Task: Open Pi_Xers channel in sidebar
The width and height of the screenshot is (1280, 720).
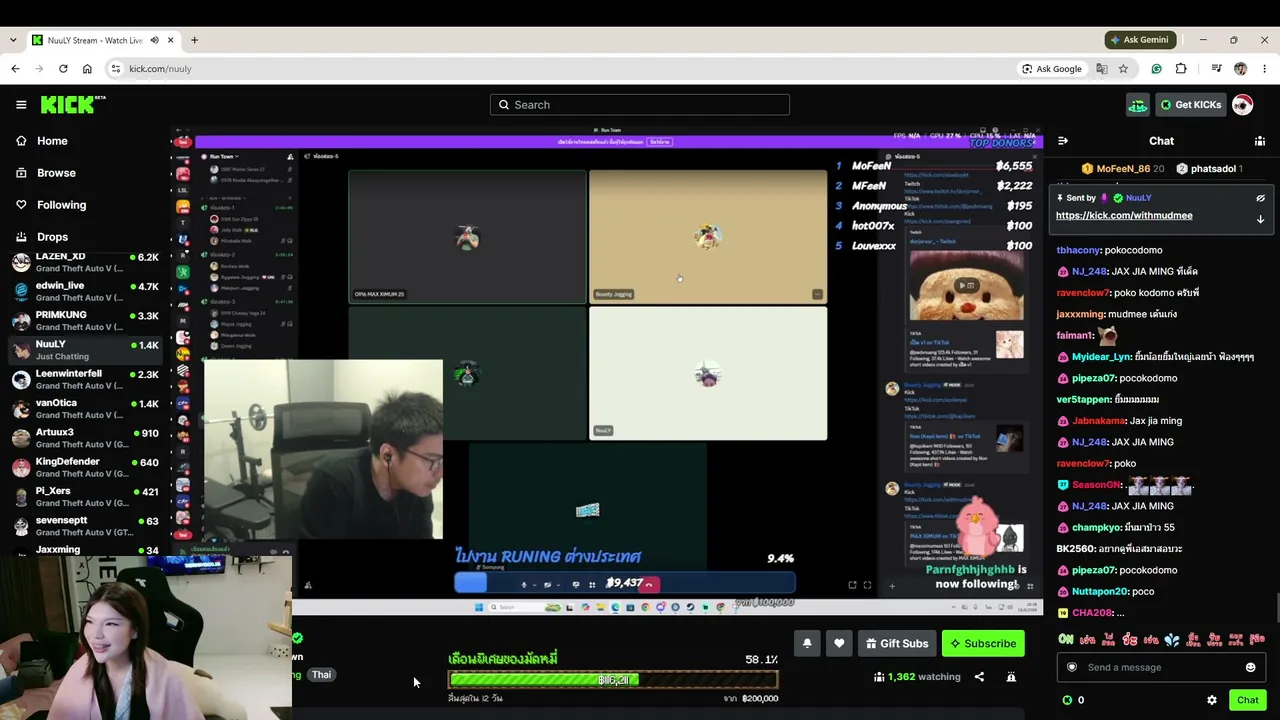Action: coord(85,496)
